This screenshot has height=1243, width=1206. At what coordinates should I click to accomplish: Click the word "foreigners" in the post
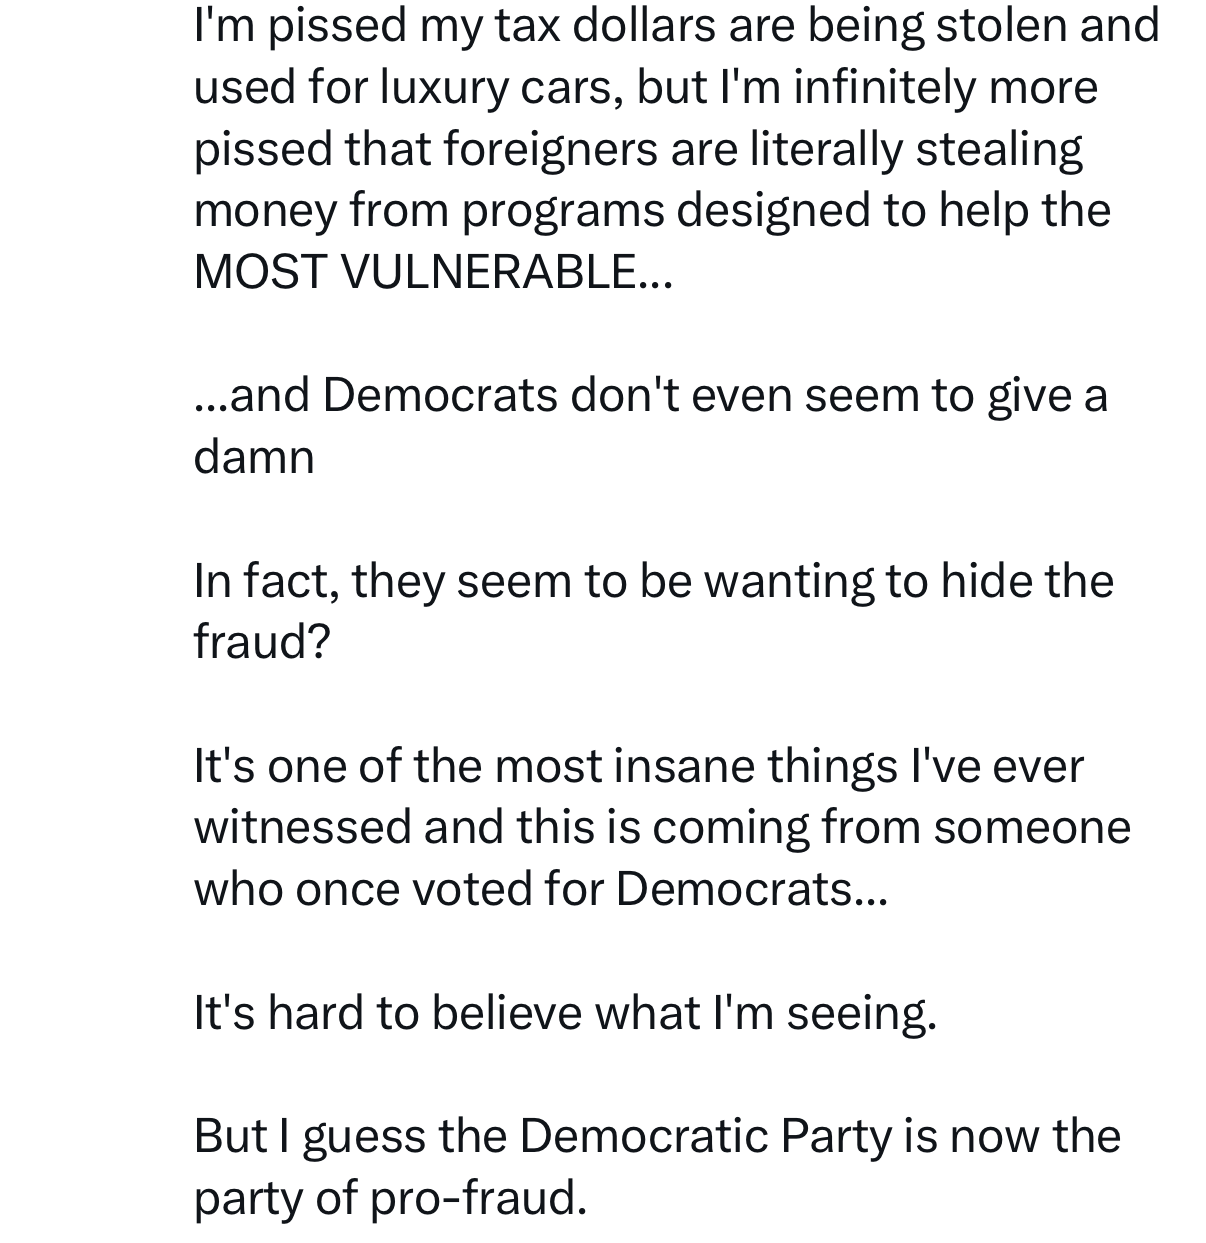(549, 149)
